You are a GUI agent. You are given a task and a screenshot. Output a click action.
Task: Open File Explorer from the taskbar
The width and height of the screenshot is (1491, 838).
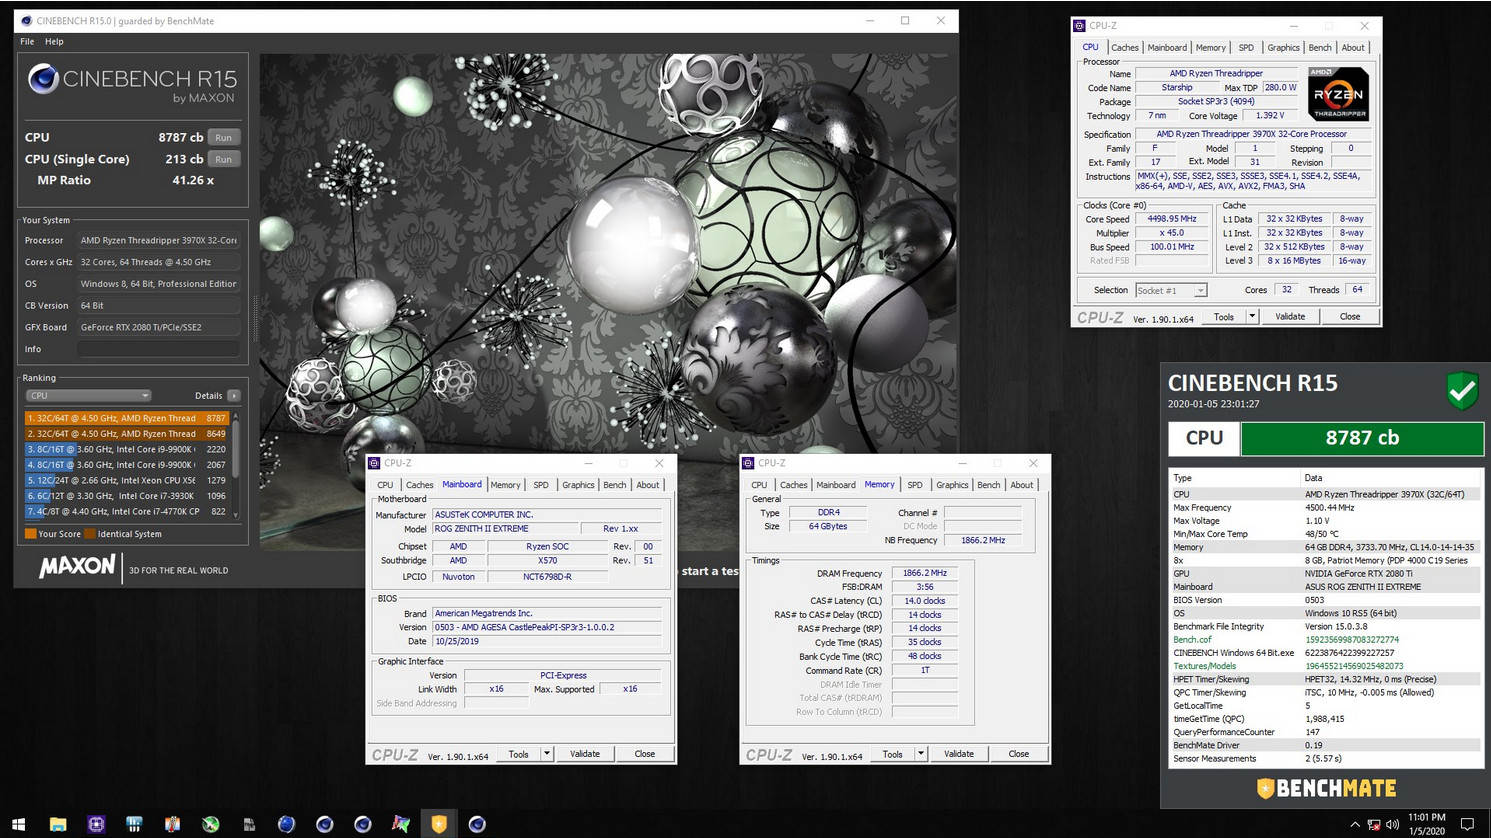58,824
